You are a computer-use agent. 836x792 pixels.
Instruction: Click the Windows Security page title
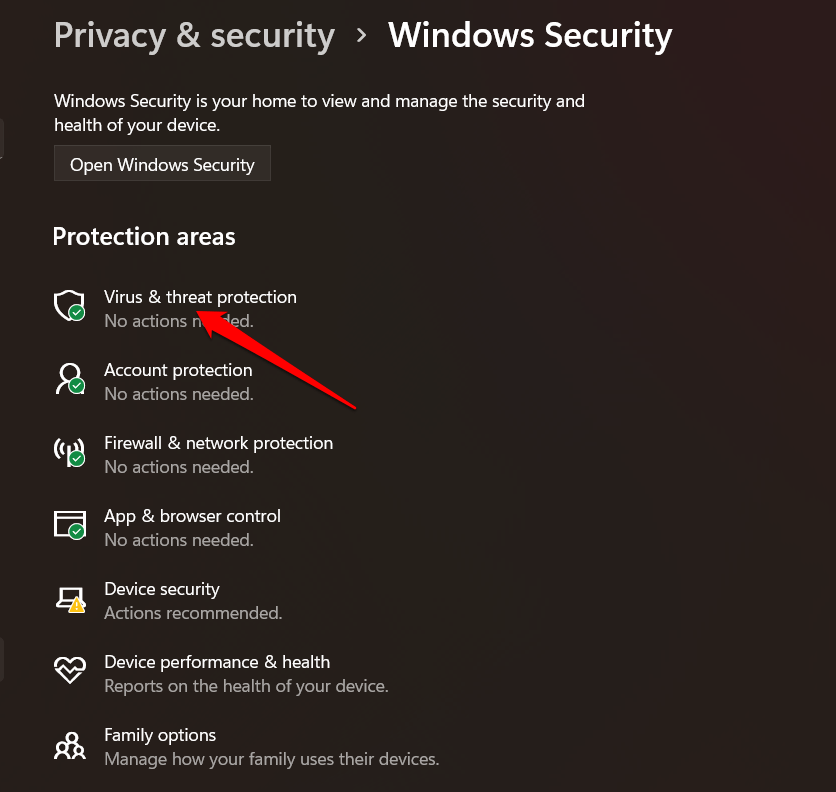point(529,35)
